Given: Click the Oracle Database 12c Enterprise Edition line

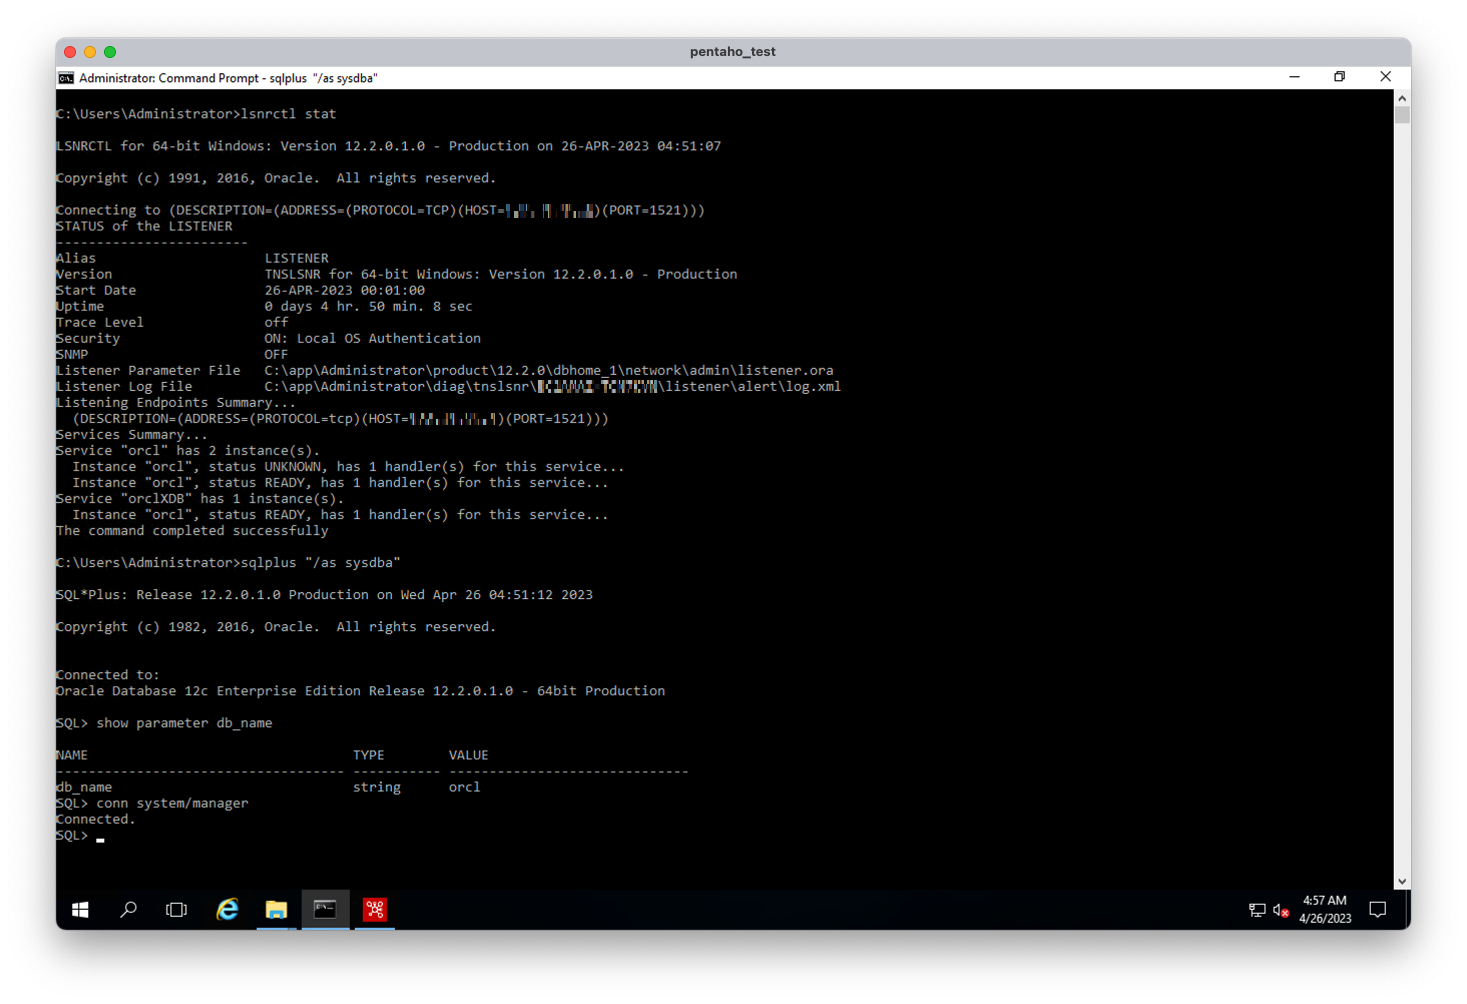Looking at the screenshot, I should 360,691.
